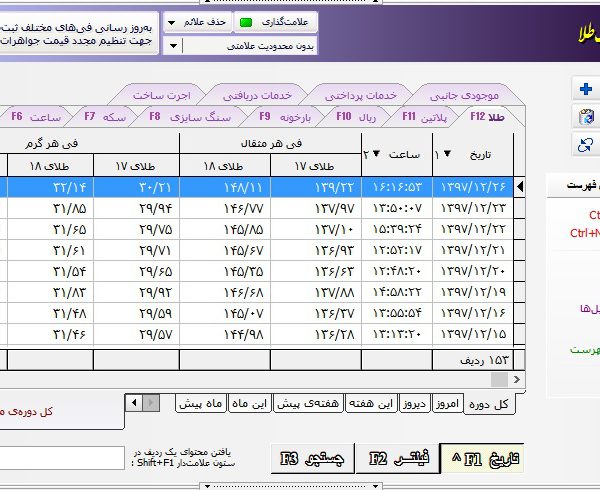Click the ۱۵۳ ردیف row count footer
The image size is (600, 490).
[x=473, y=360]
